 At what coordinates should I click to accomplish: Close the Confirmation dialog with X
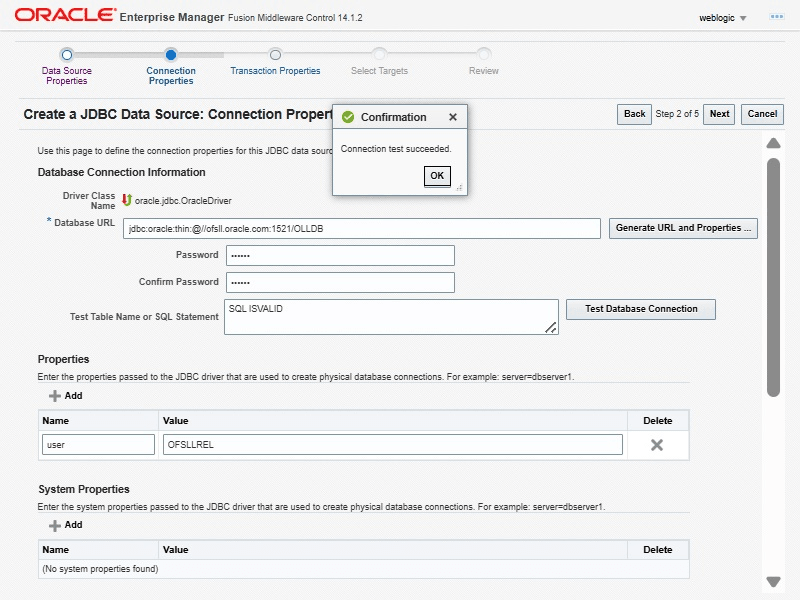(452, 117)
